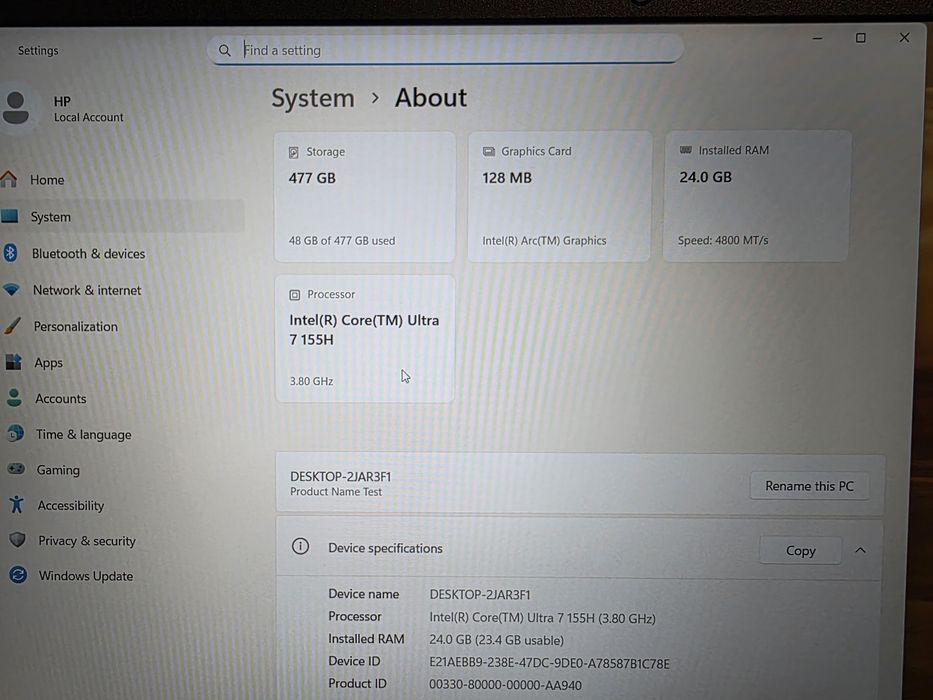933x700 pixels.
Task: Select the Product Name Test text
Action: coord(336,492)
